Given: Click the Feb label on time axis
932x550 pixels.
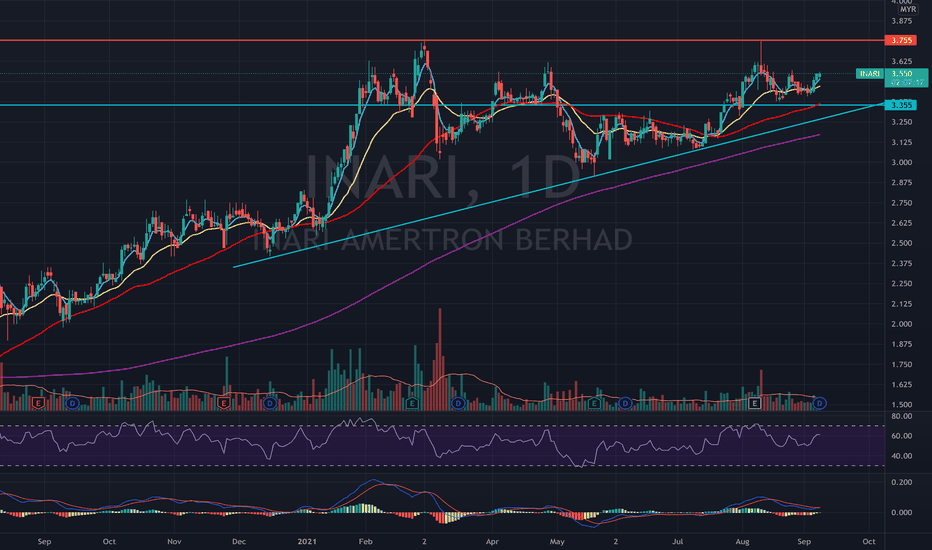Looking at the screenshot, I should pos(366,542).
